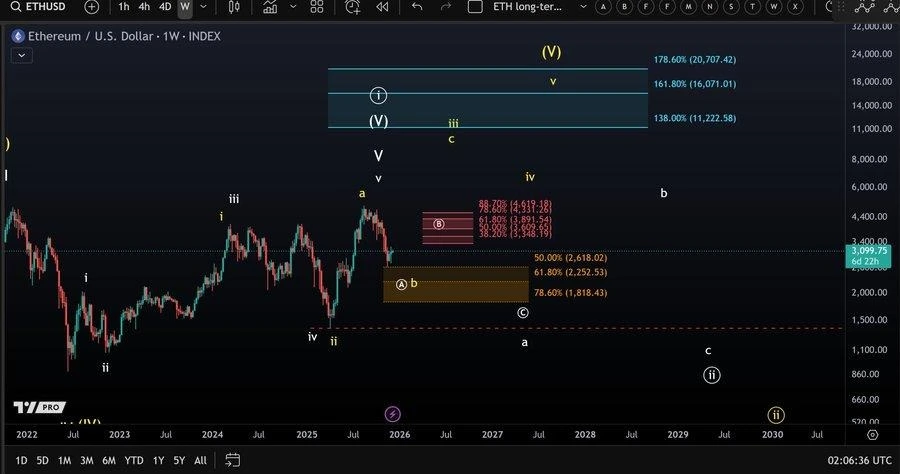The width and height of the screenshot is (900, 474).
Task: Open the indicator templates grid
Action: pyautogui.click(x=317, y=7)
